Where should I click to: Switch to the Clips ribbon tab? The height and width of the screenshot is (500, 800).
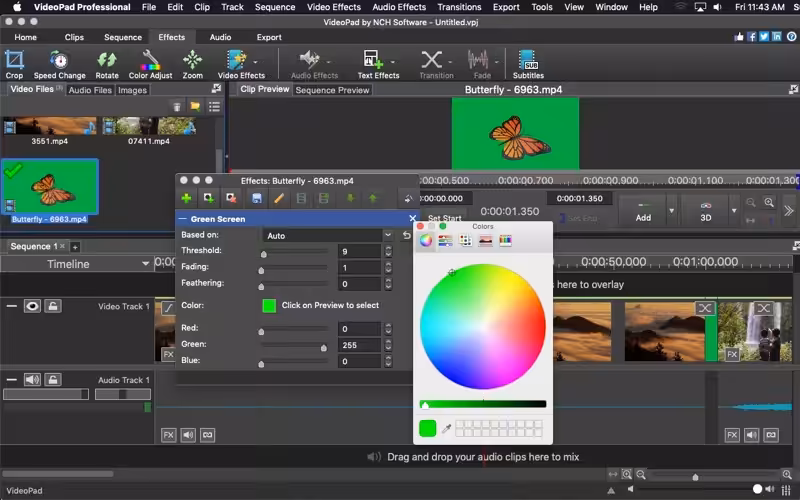(74, 37)
